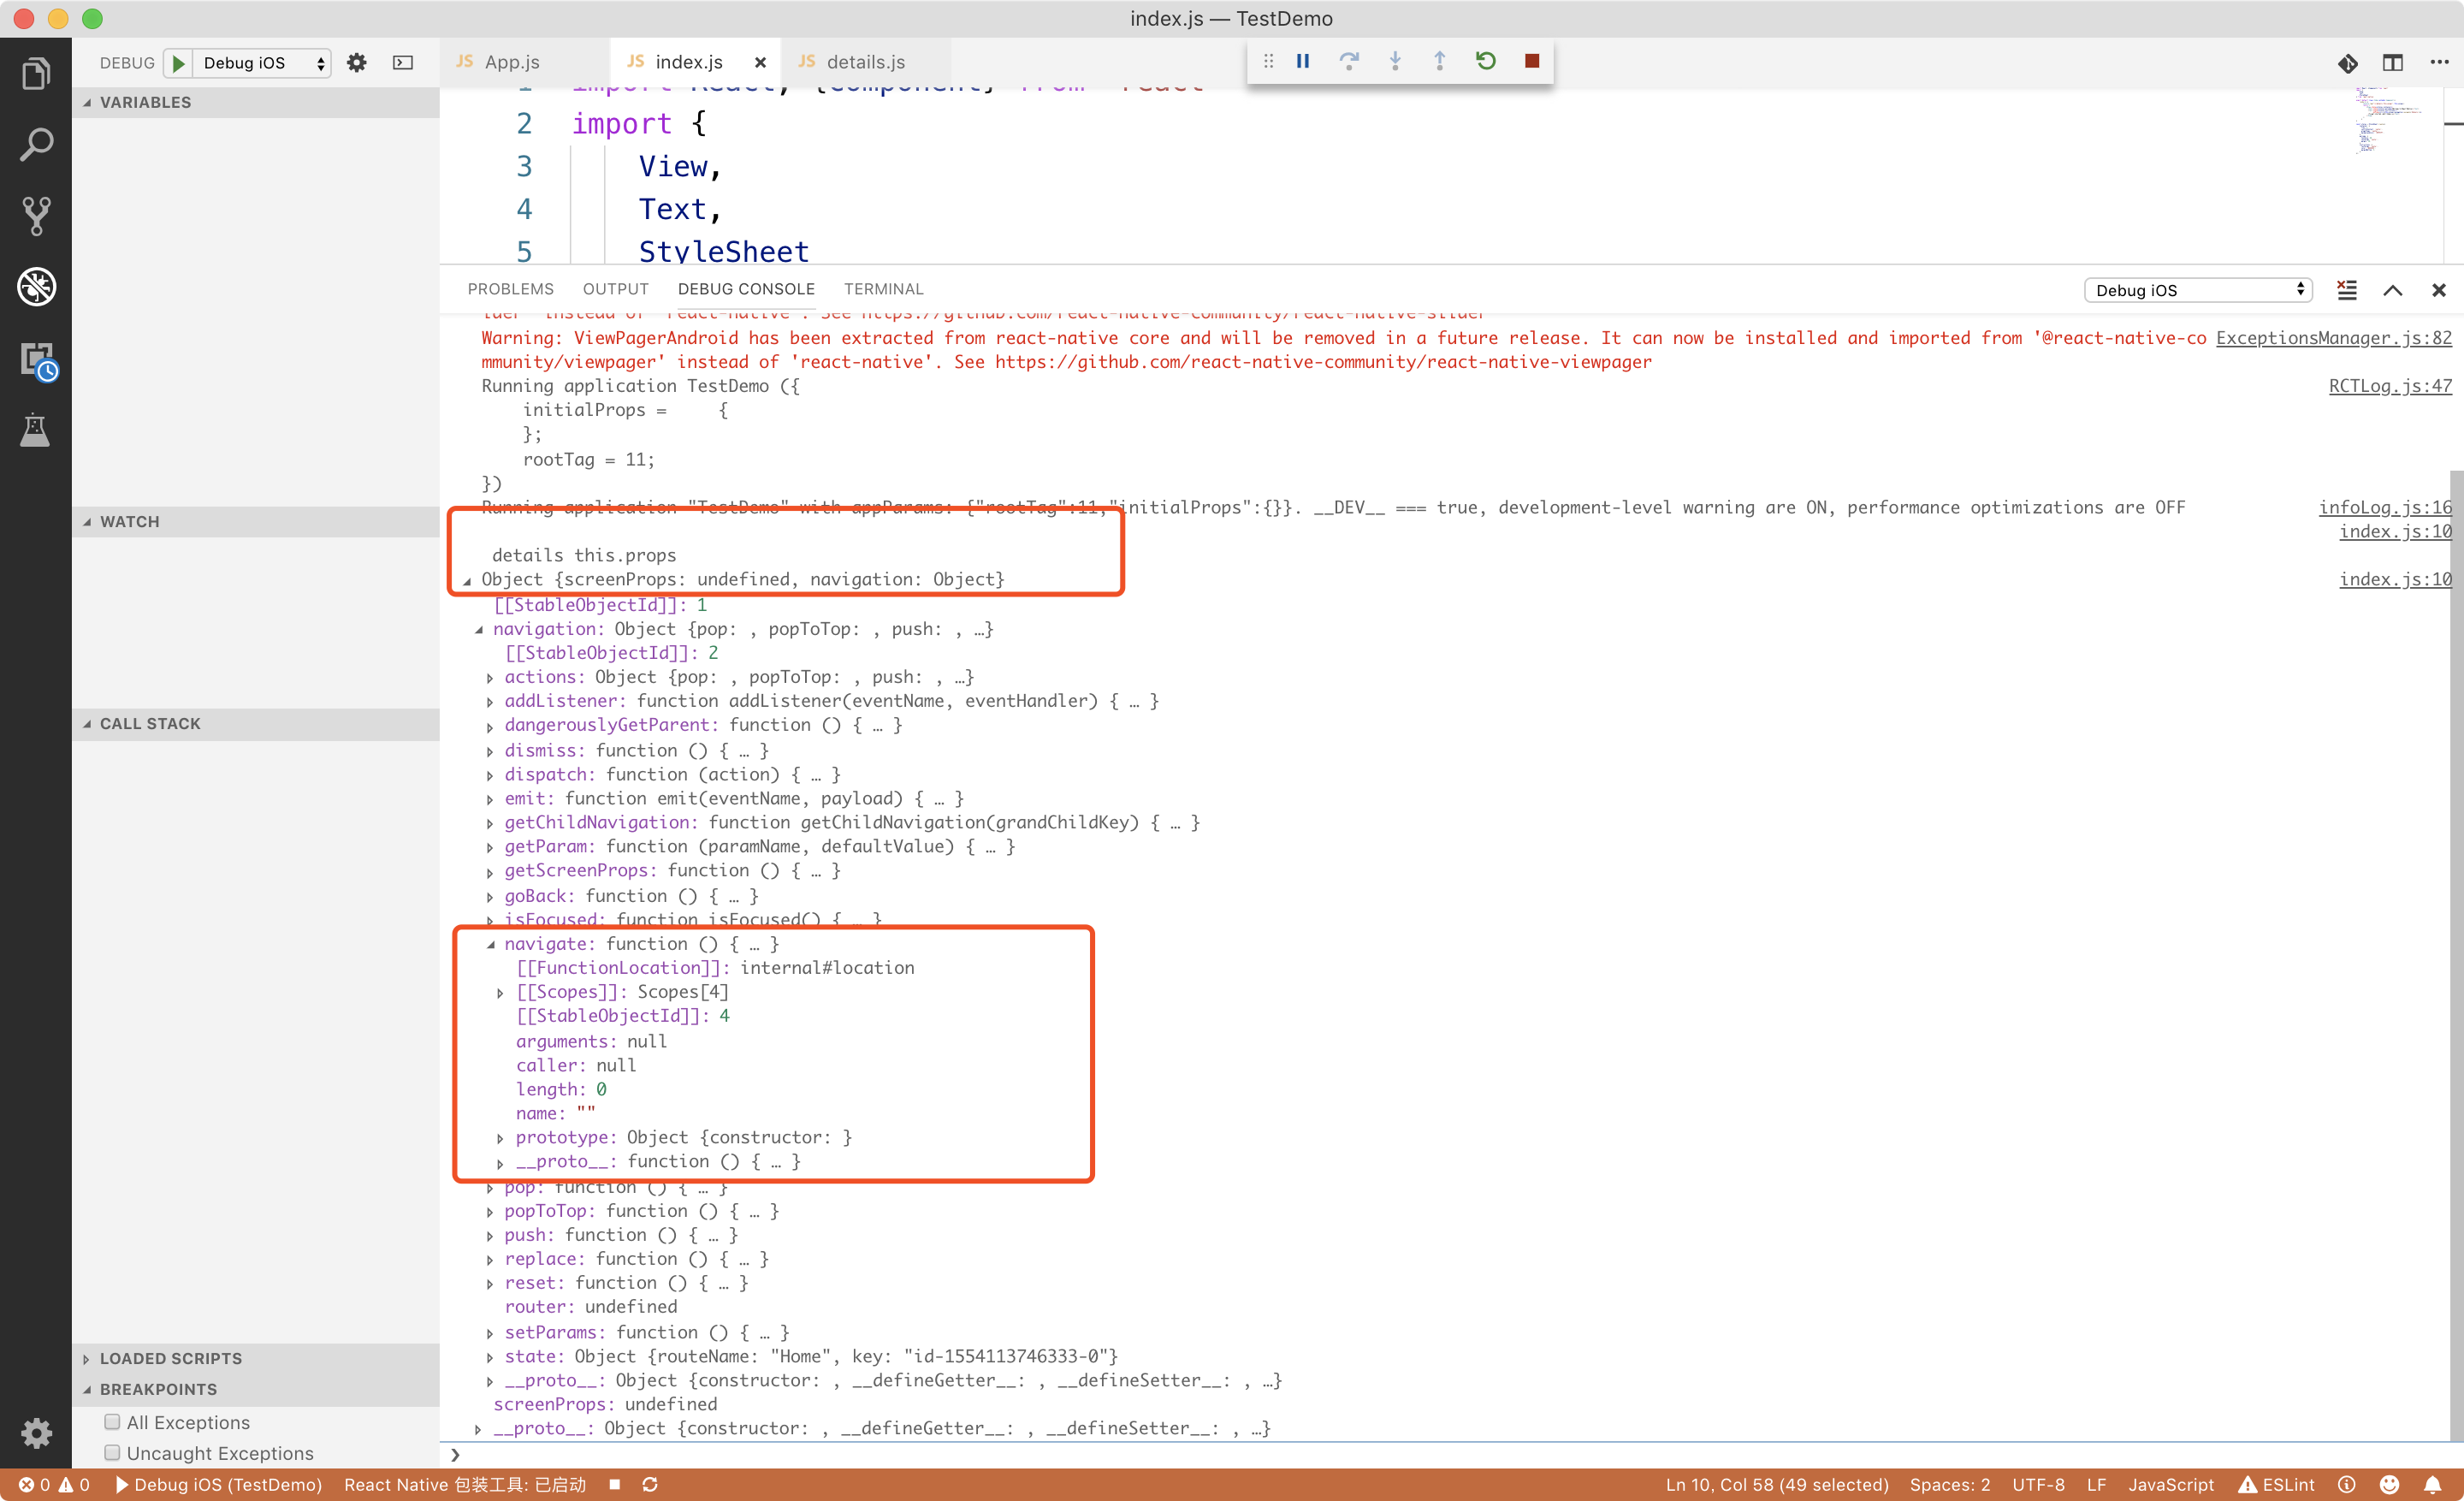Viewport: 2464px width, 1501px height.
Task: Click the errors and warnings count in status bar
Action: [54, 1485]
